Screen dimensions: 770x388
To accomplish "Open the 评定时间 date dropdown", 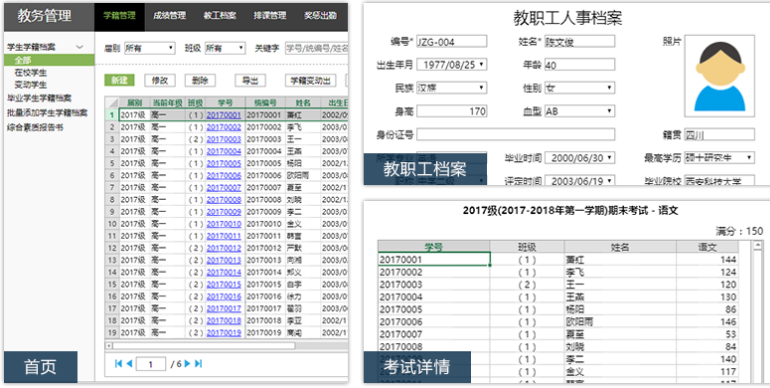I will tap(579, 181).
